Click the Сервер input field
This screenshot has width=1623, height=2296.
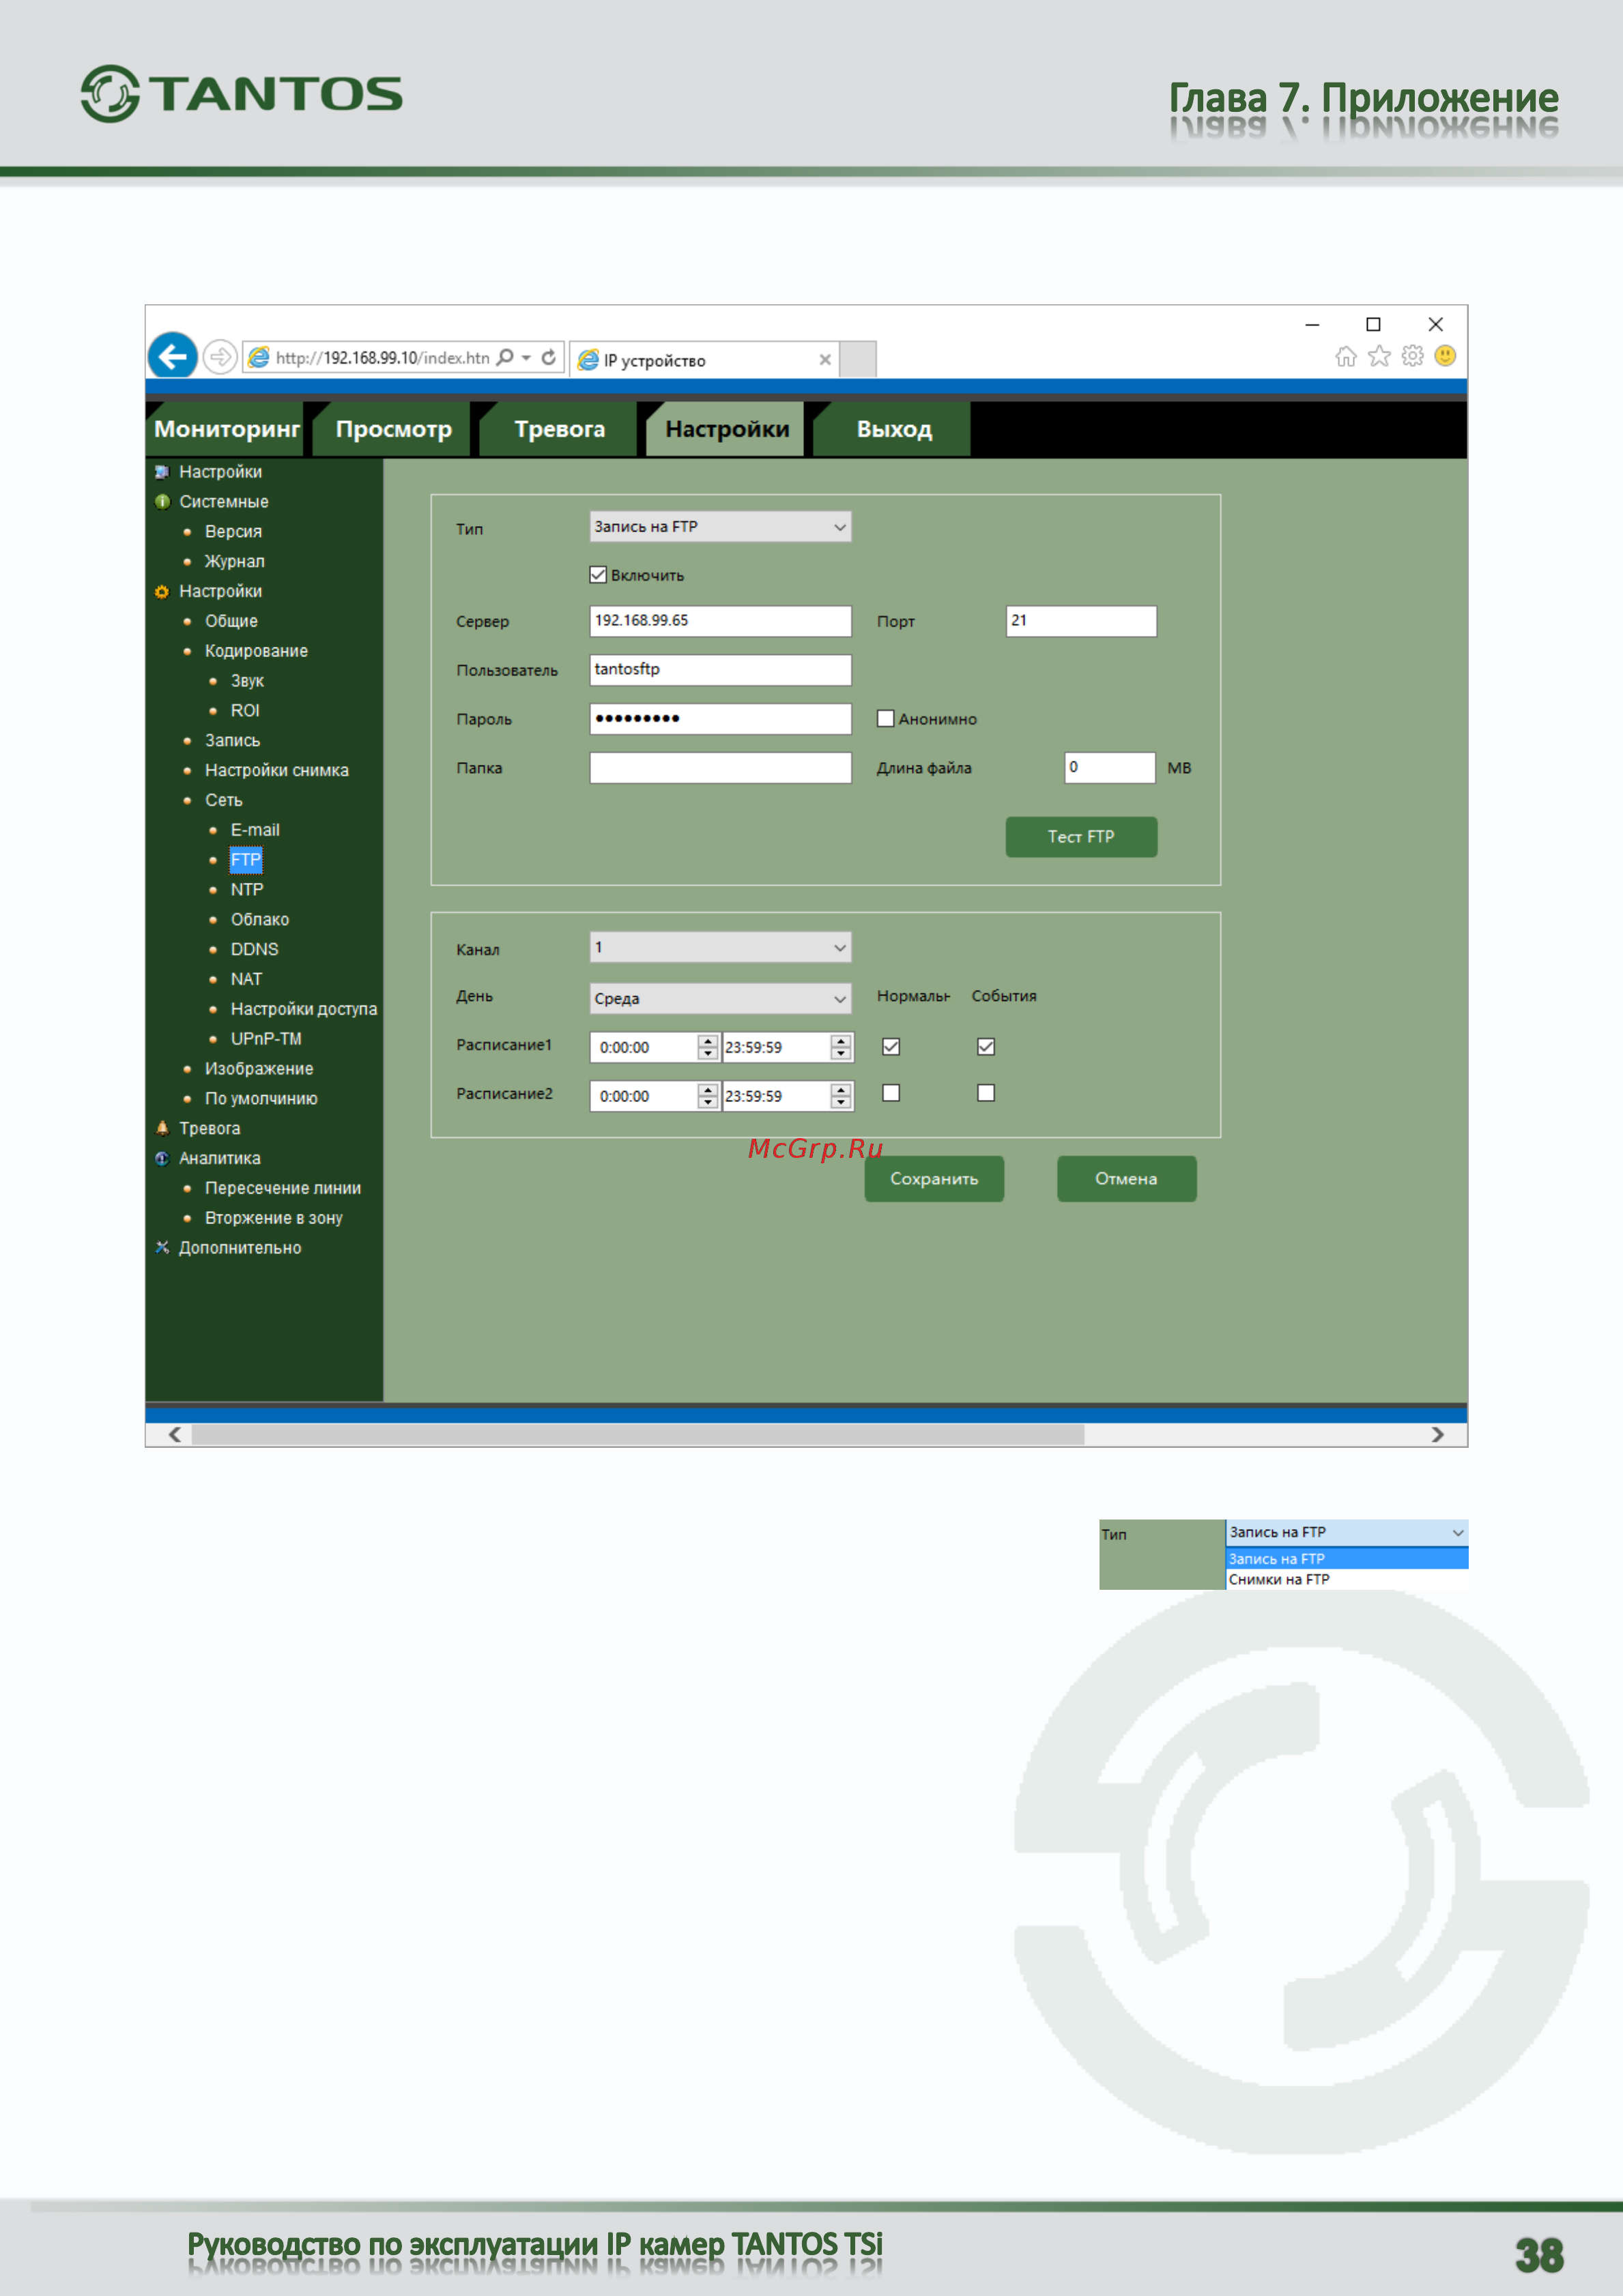720,621
